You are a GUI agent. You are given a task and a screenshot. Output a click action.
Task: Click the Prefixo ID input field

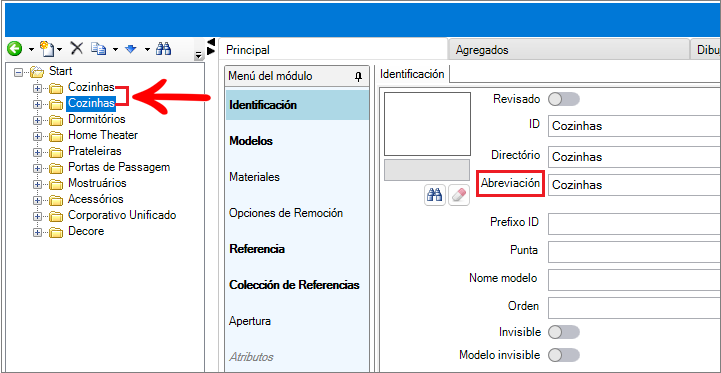635,224
